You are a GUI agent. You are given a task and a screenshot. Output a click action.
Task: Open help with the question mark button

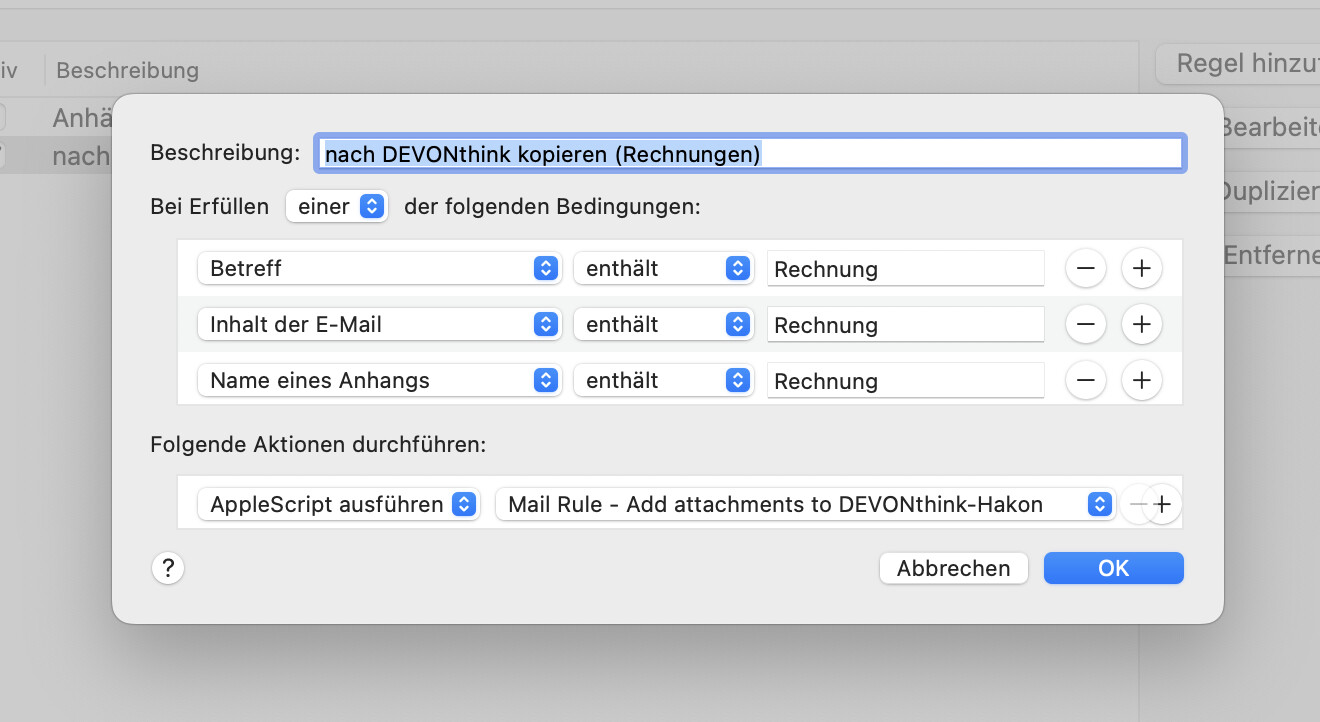(x=168, y=568)
